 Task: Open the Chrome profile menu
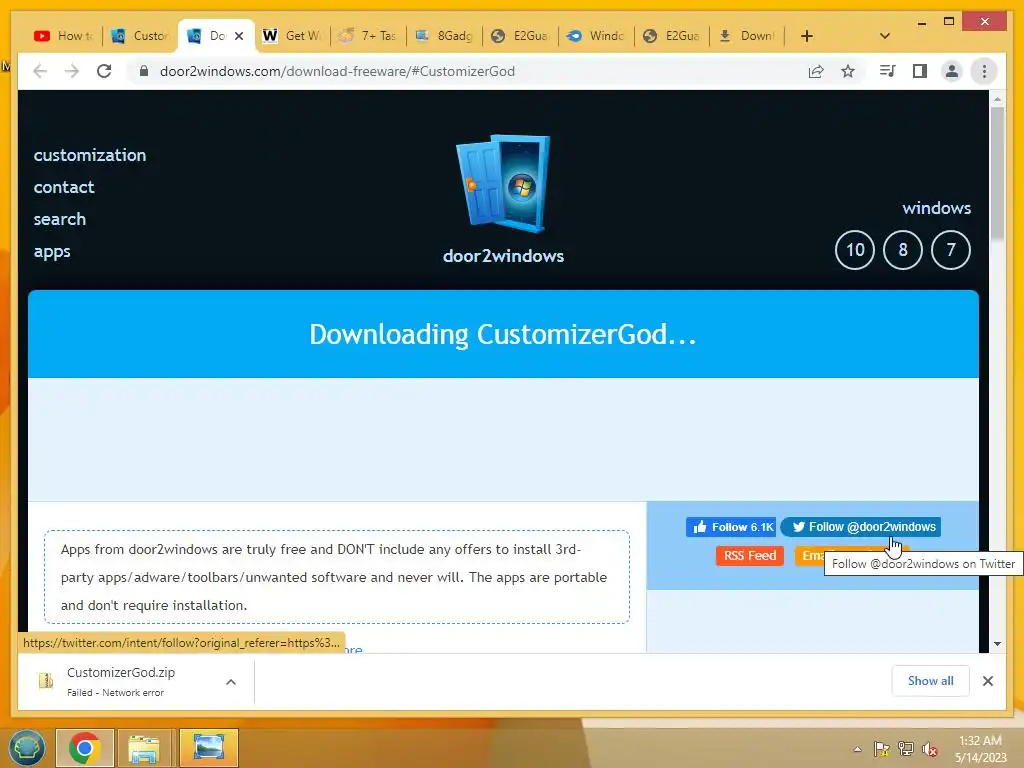(x=952, y=71)
